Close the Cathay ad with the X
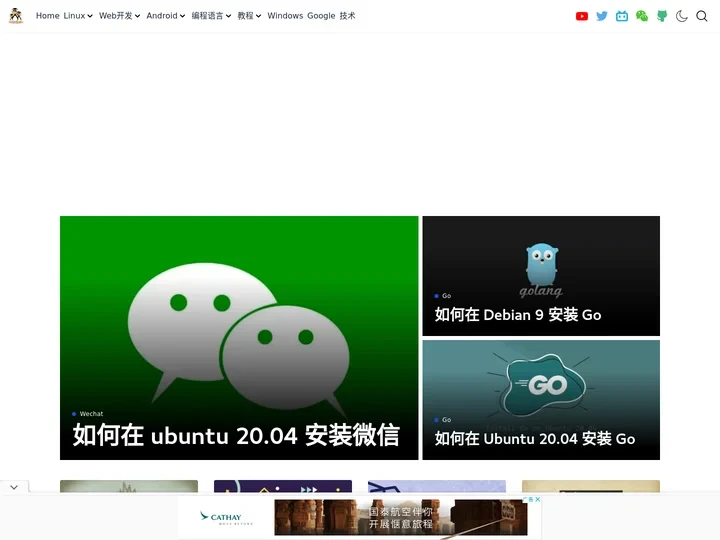 537,499
